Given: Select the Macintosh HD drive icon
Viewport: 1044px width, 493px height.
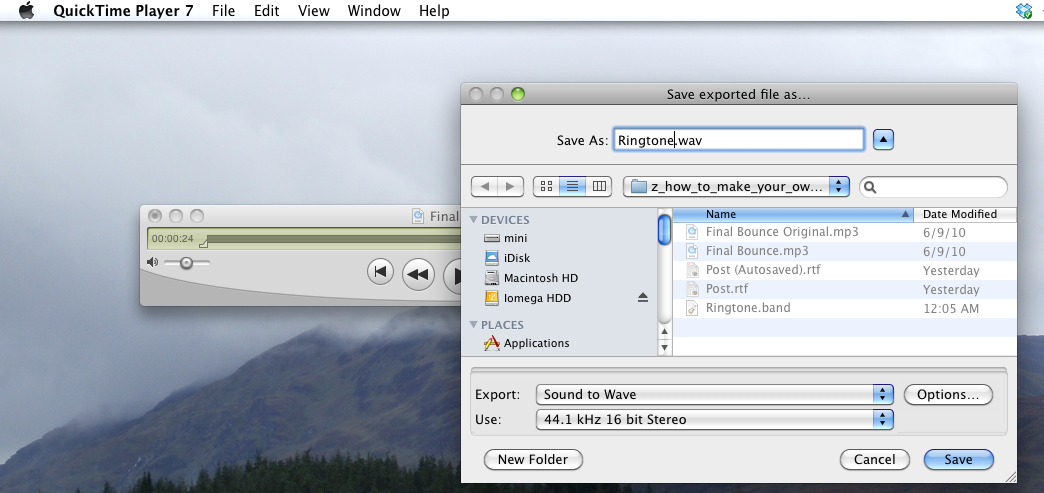Looking at the screenshot, I should coord(491,278).
